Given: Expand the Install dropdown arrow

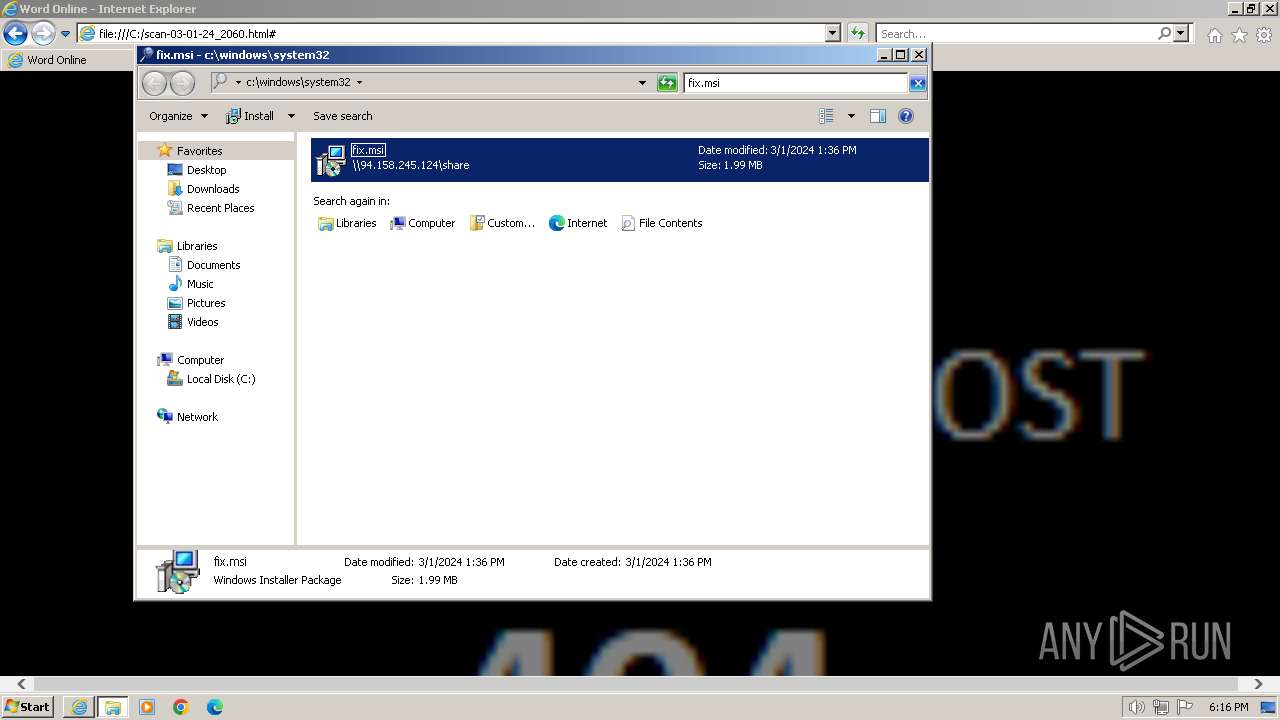Looking at the screenshot, I should (291, 116).
